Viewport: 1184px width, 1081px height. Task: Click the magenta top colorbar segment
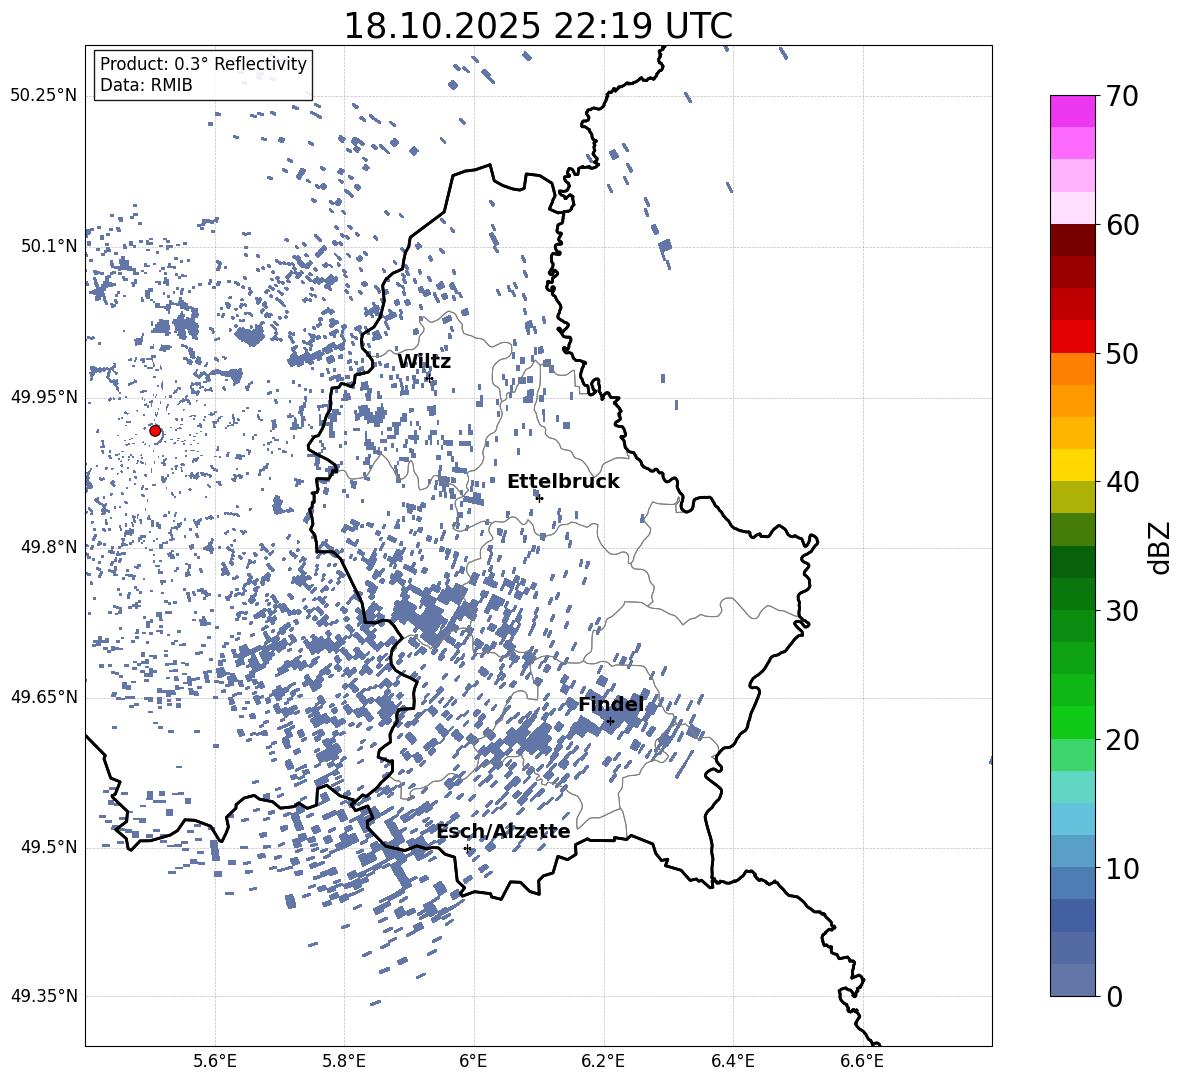click(x=1073, y=112)
